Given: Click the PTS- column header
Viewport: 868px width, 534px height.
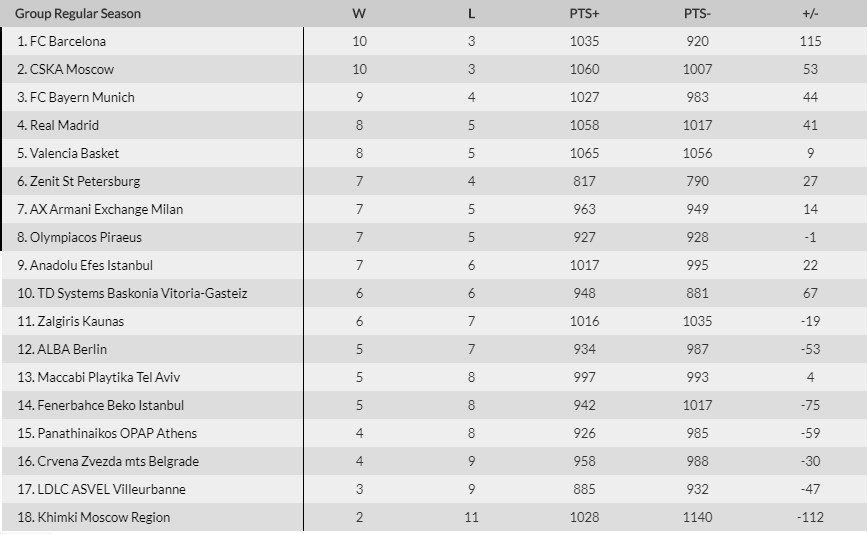Looking at the screenshot, I should 697,14.
